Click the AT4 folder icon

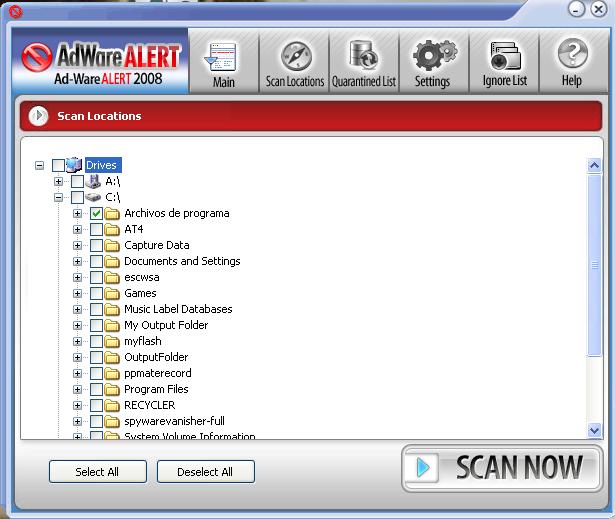coord(112,229)
